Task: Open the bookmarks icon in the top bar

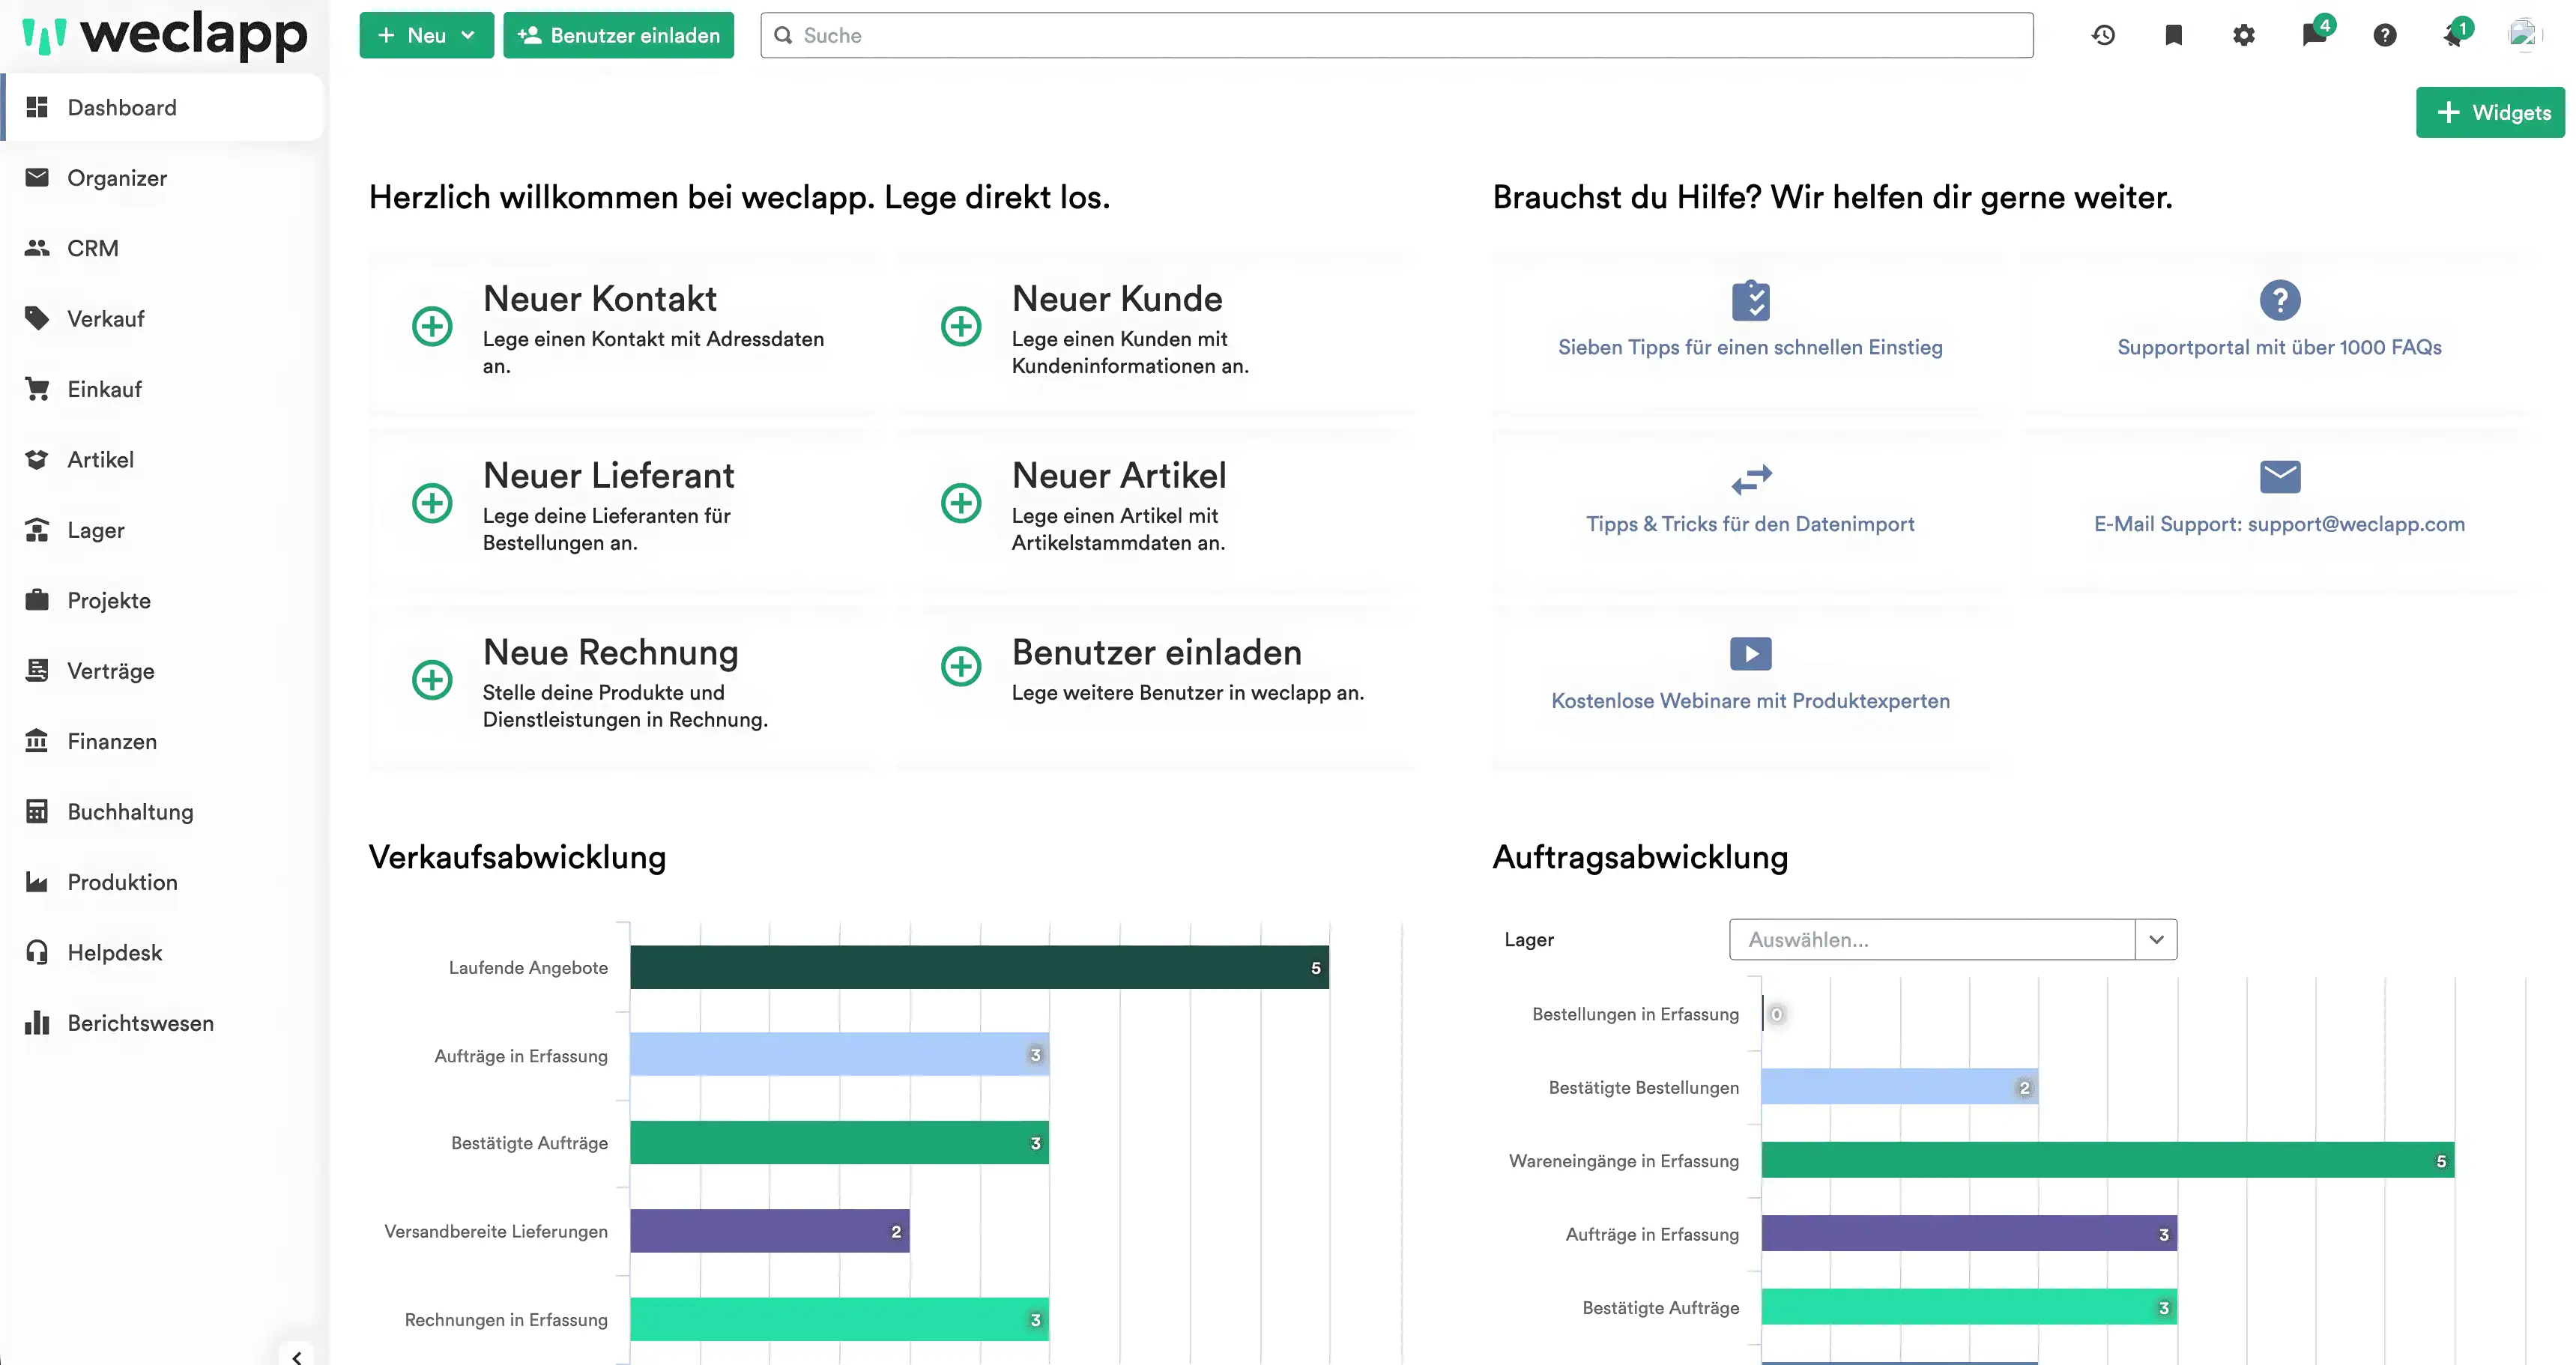Action: (x=2173, y=35)
